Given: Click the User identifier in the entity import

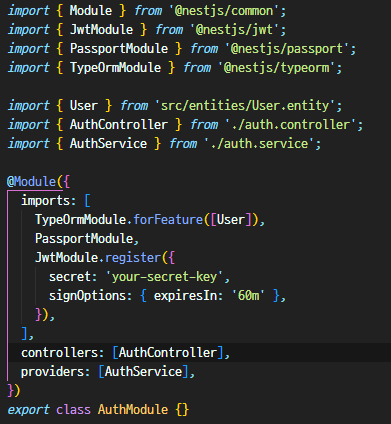Looking at the screenshot, I should pos(84,106).
